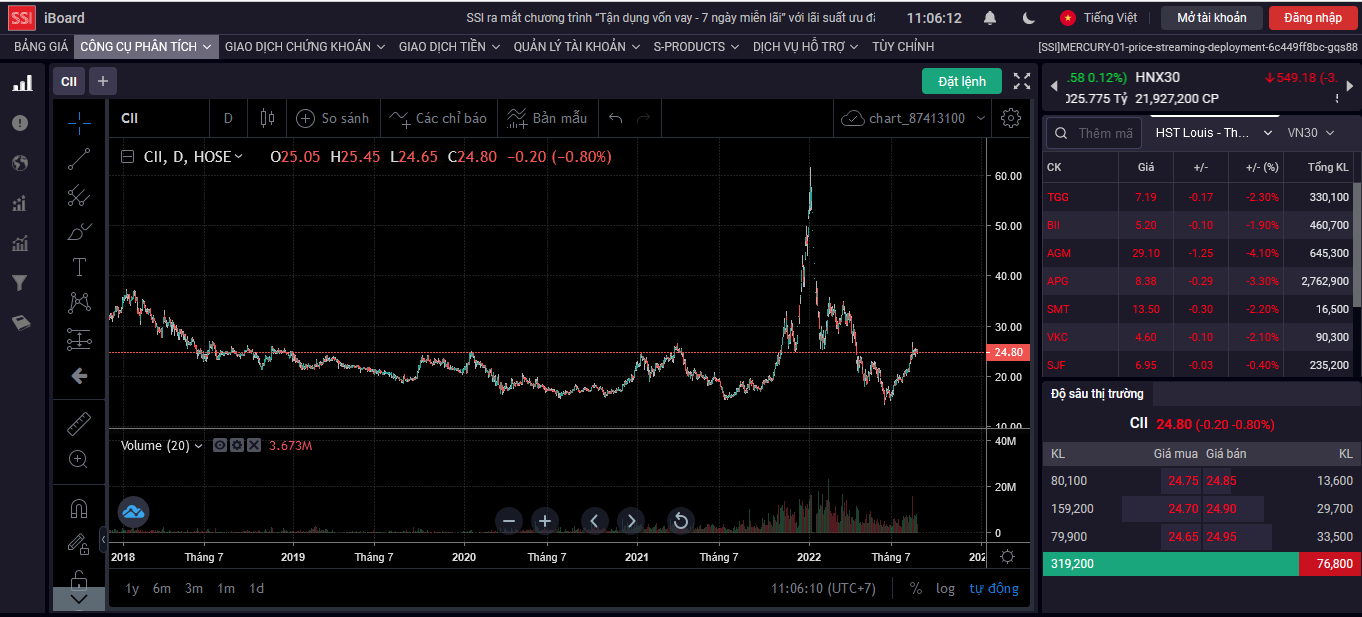
Task: Select the trend line drawing tool
Action: coord(79,159)
